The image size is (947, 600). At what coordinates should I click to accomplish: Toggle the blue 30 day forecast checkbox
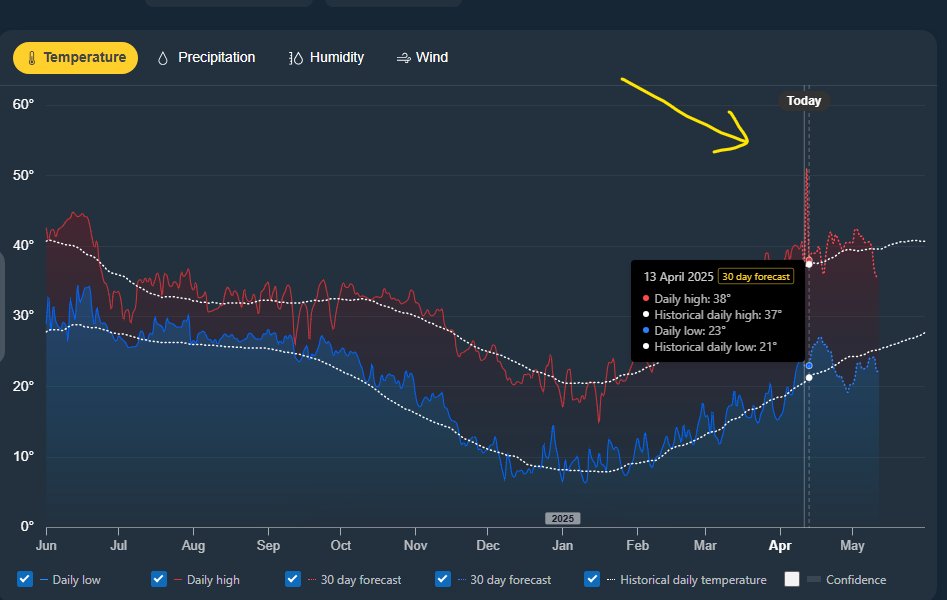tap(443, 579)
